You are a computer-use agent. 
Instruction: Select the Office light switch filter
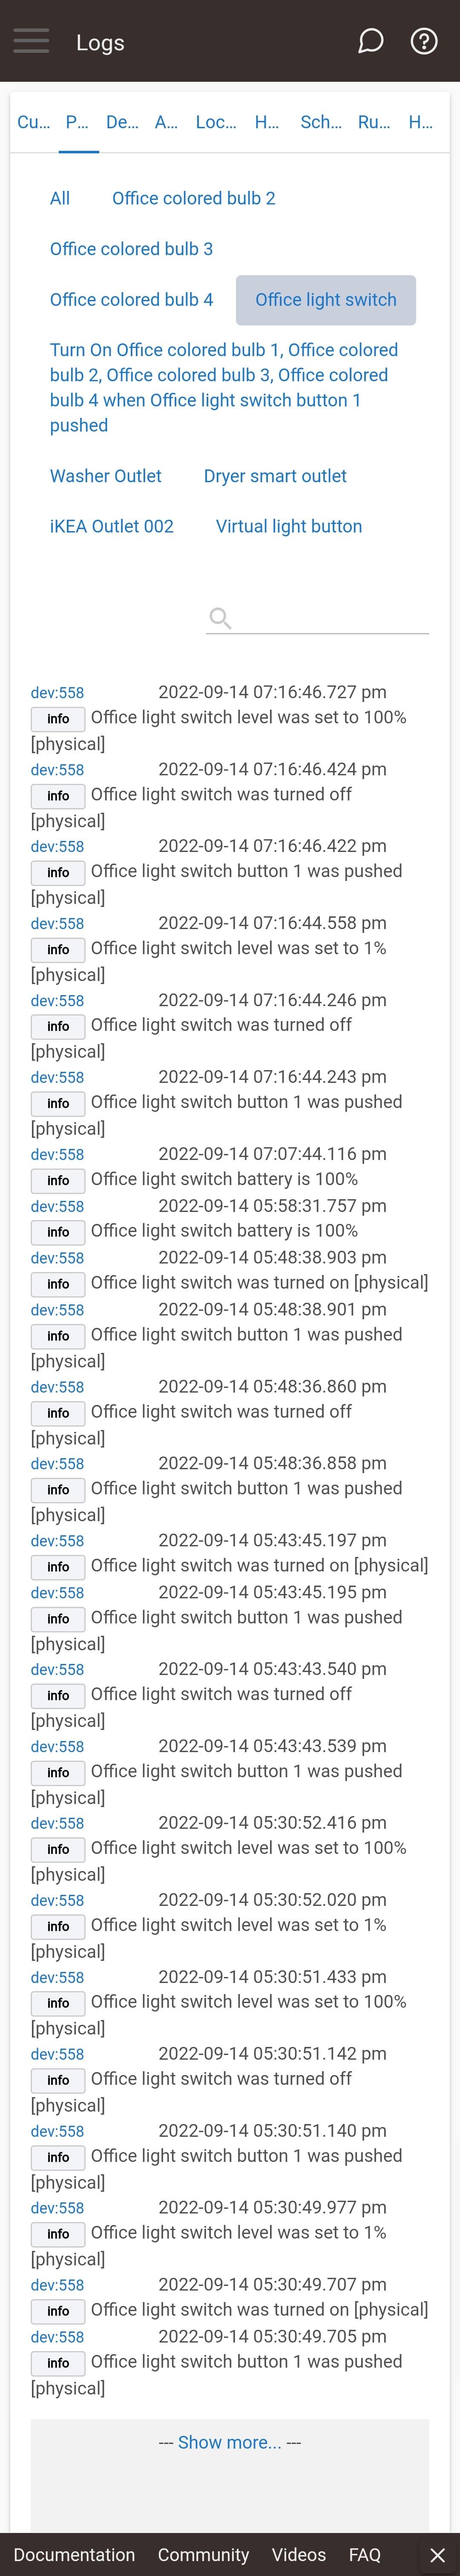point(326,300)
